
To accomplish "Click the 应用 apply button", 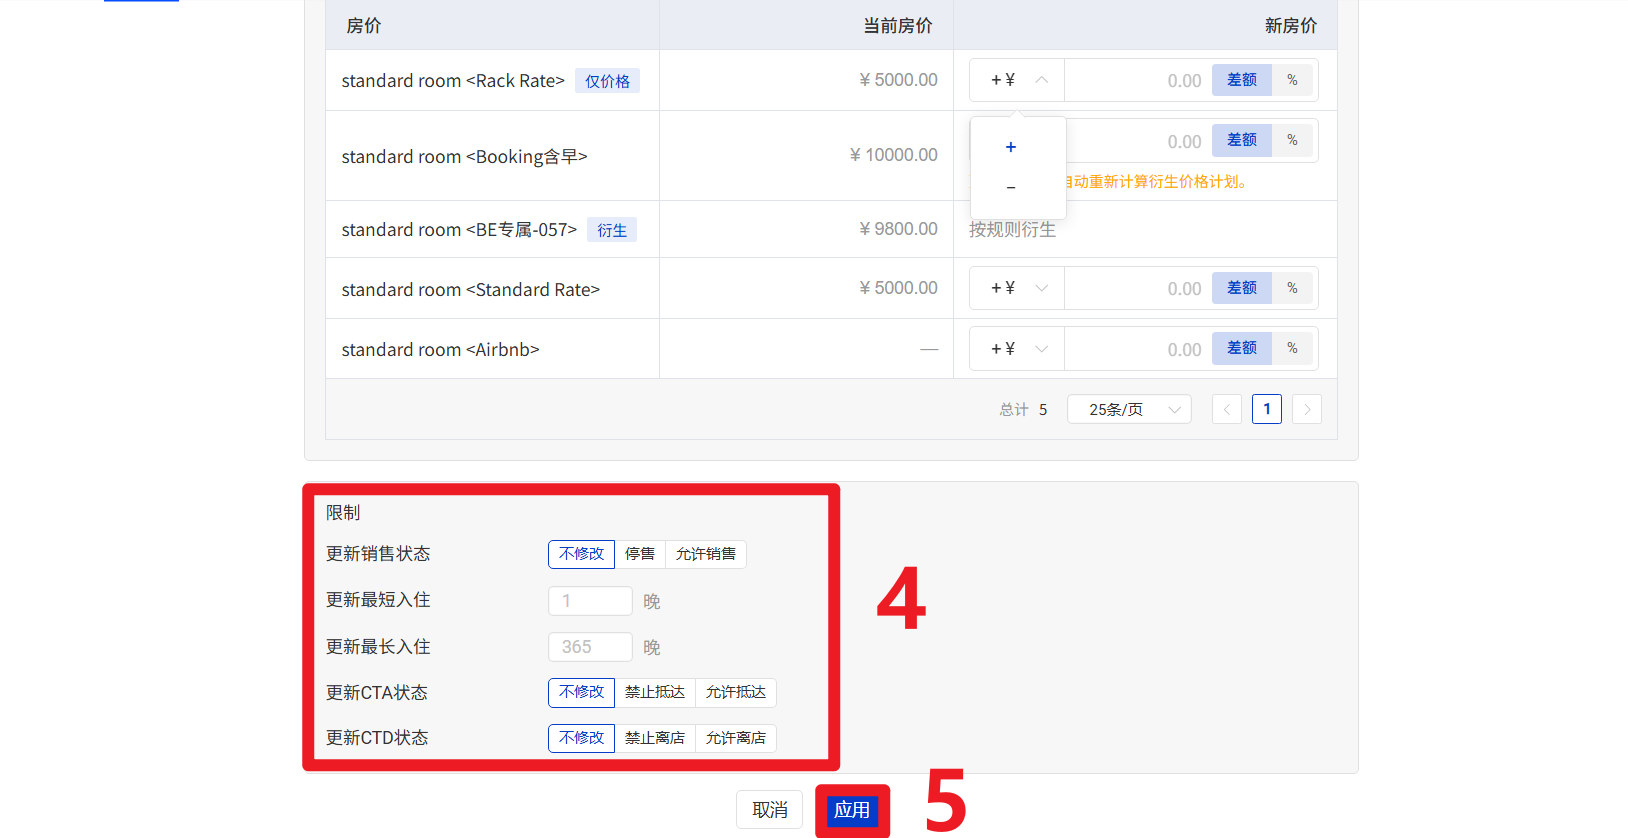I will (852, 810).
